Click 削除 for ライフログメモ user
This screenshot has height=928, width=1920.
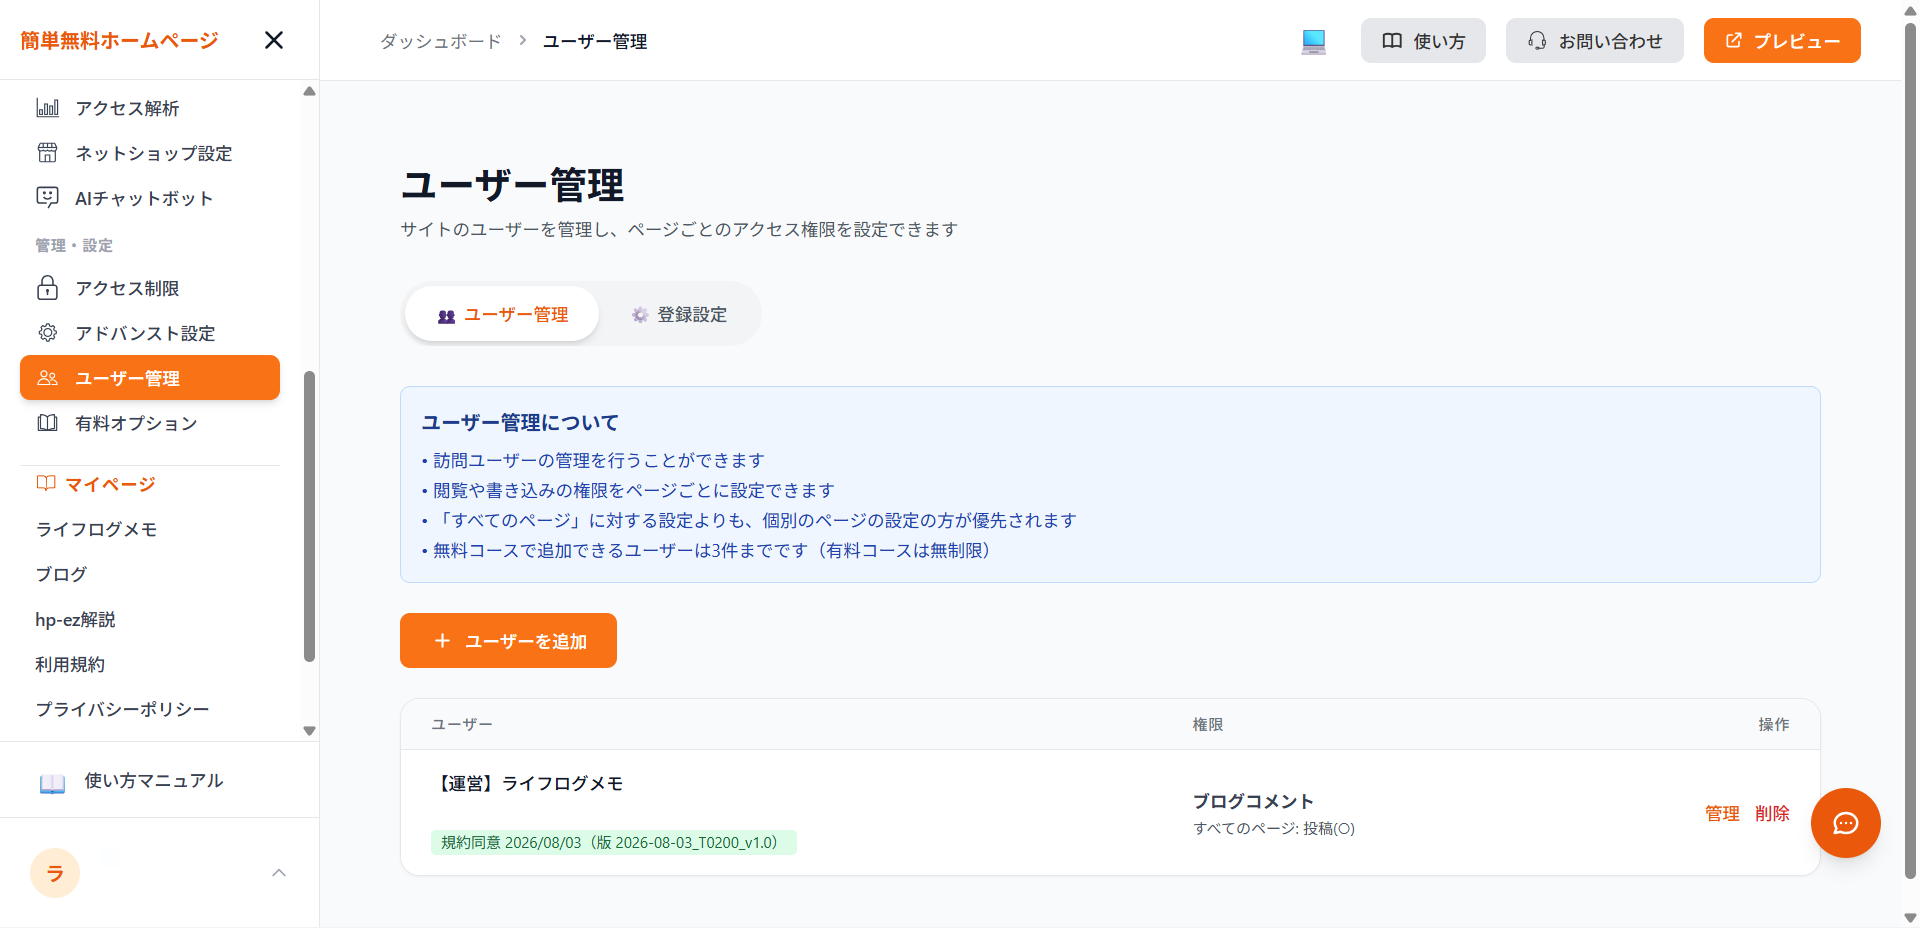tap(1772, 813)
